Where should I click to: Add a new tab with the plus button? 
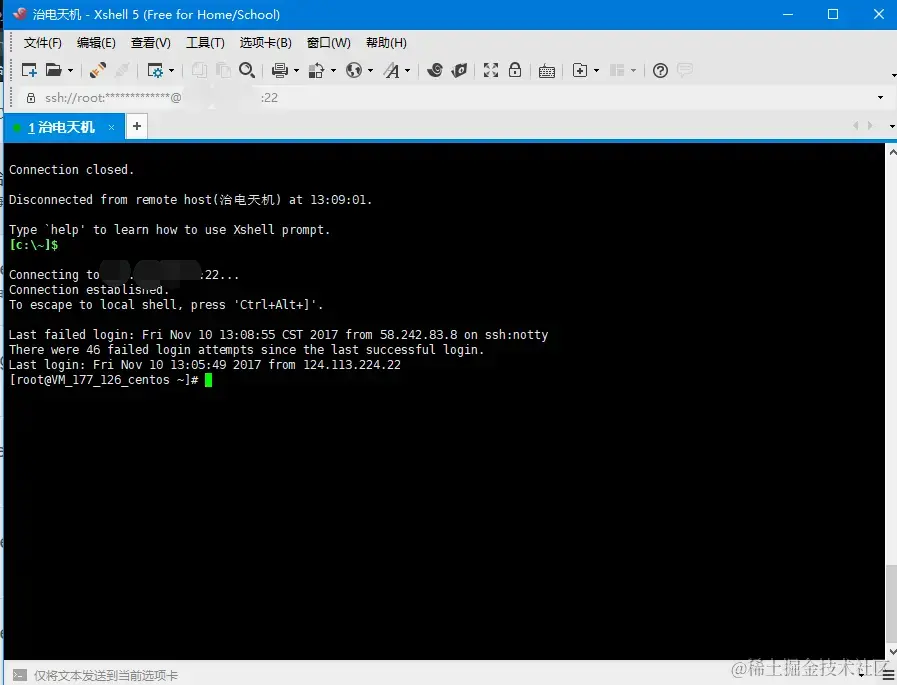tap(137, 126)
